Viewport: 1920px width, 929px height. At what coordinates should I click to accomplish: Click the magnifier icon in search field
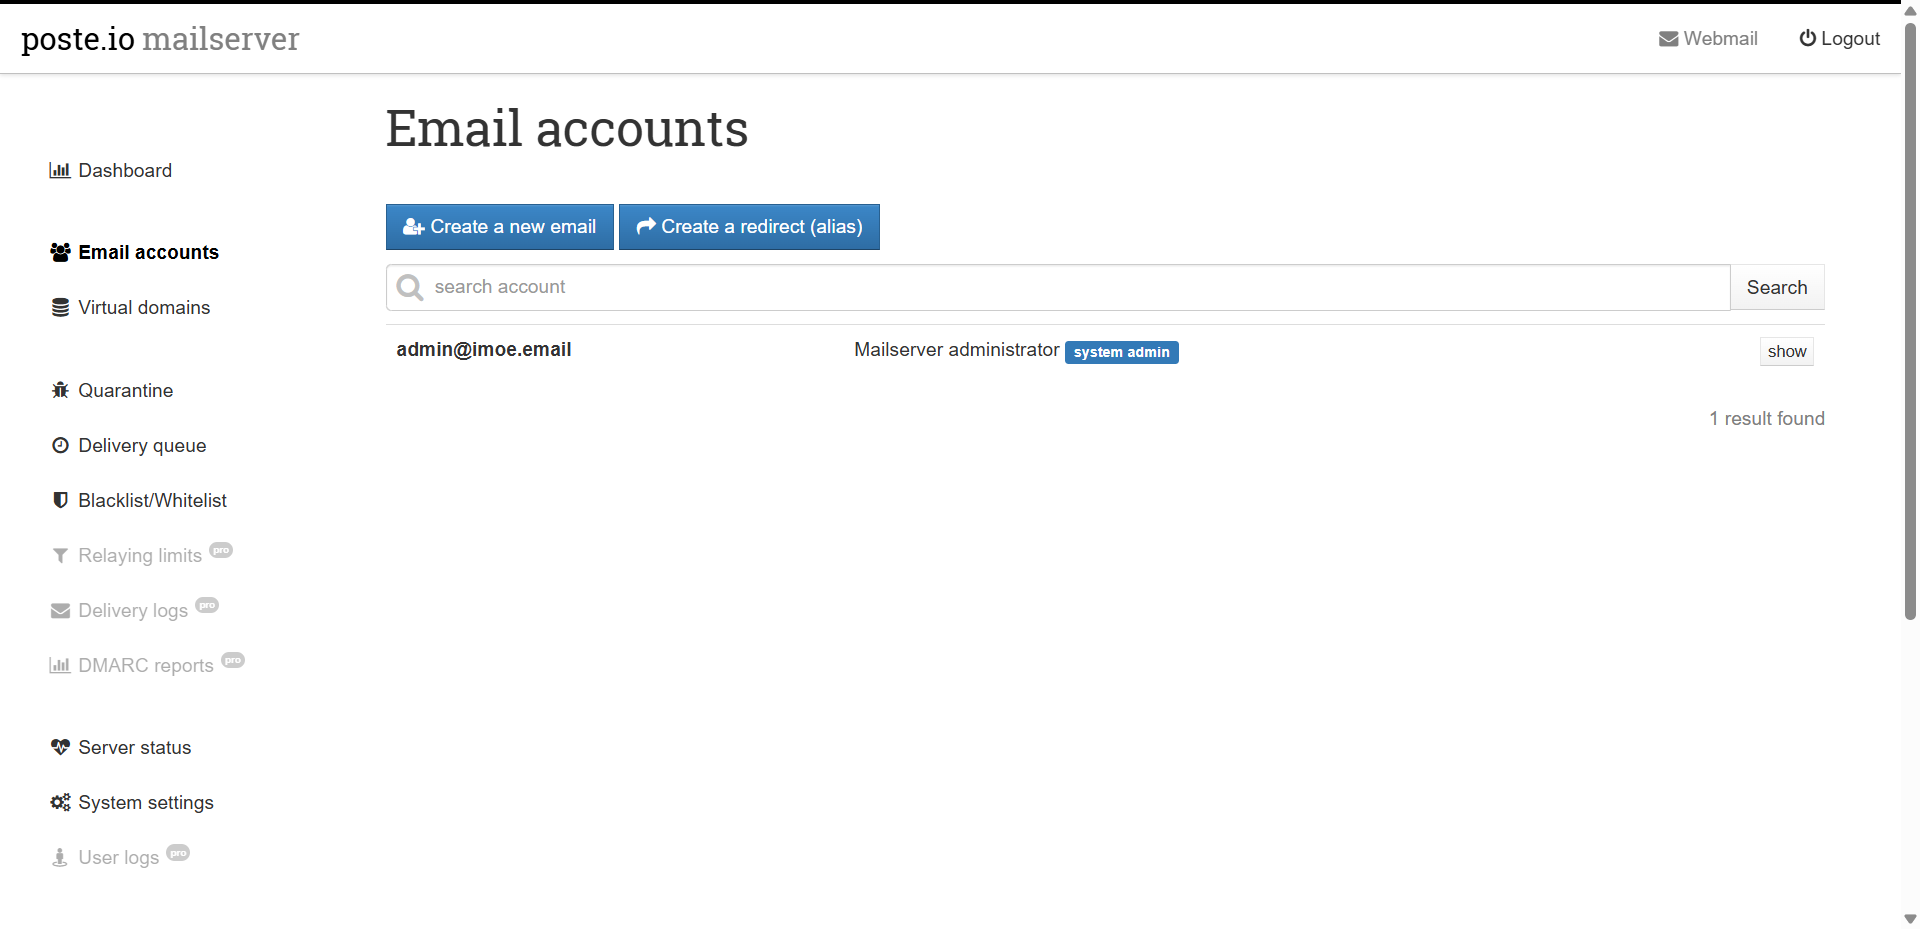410,288
